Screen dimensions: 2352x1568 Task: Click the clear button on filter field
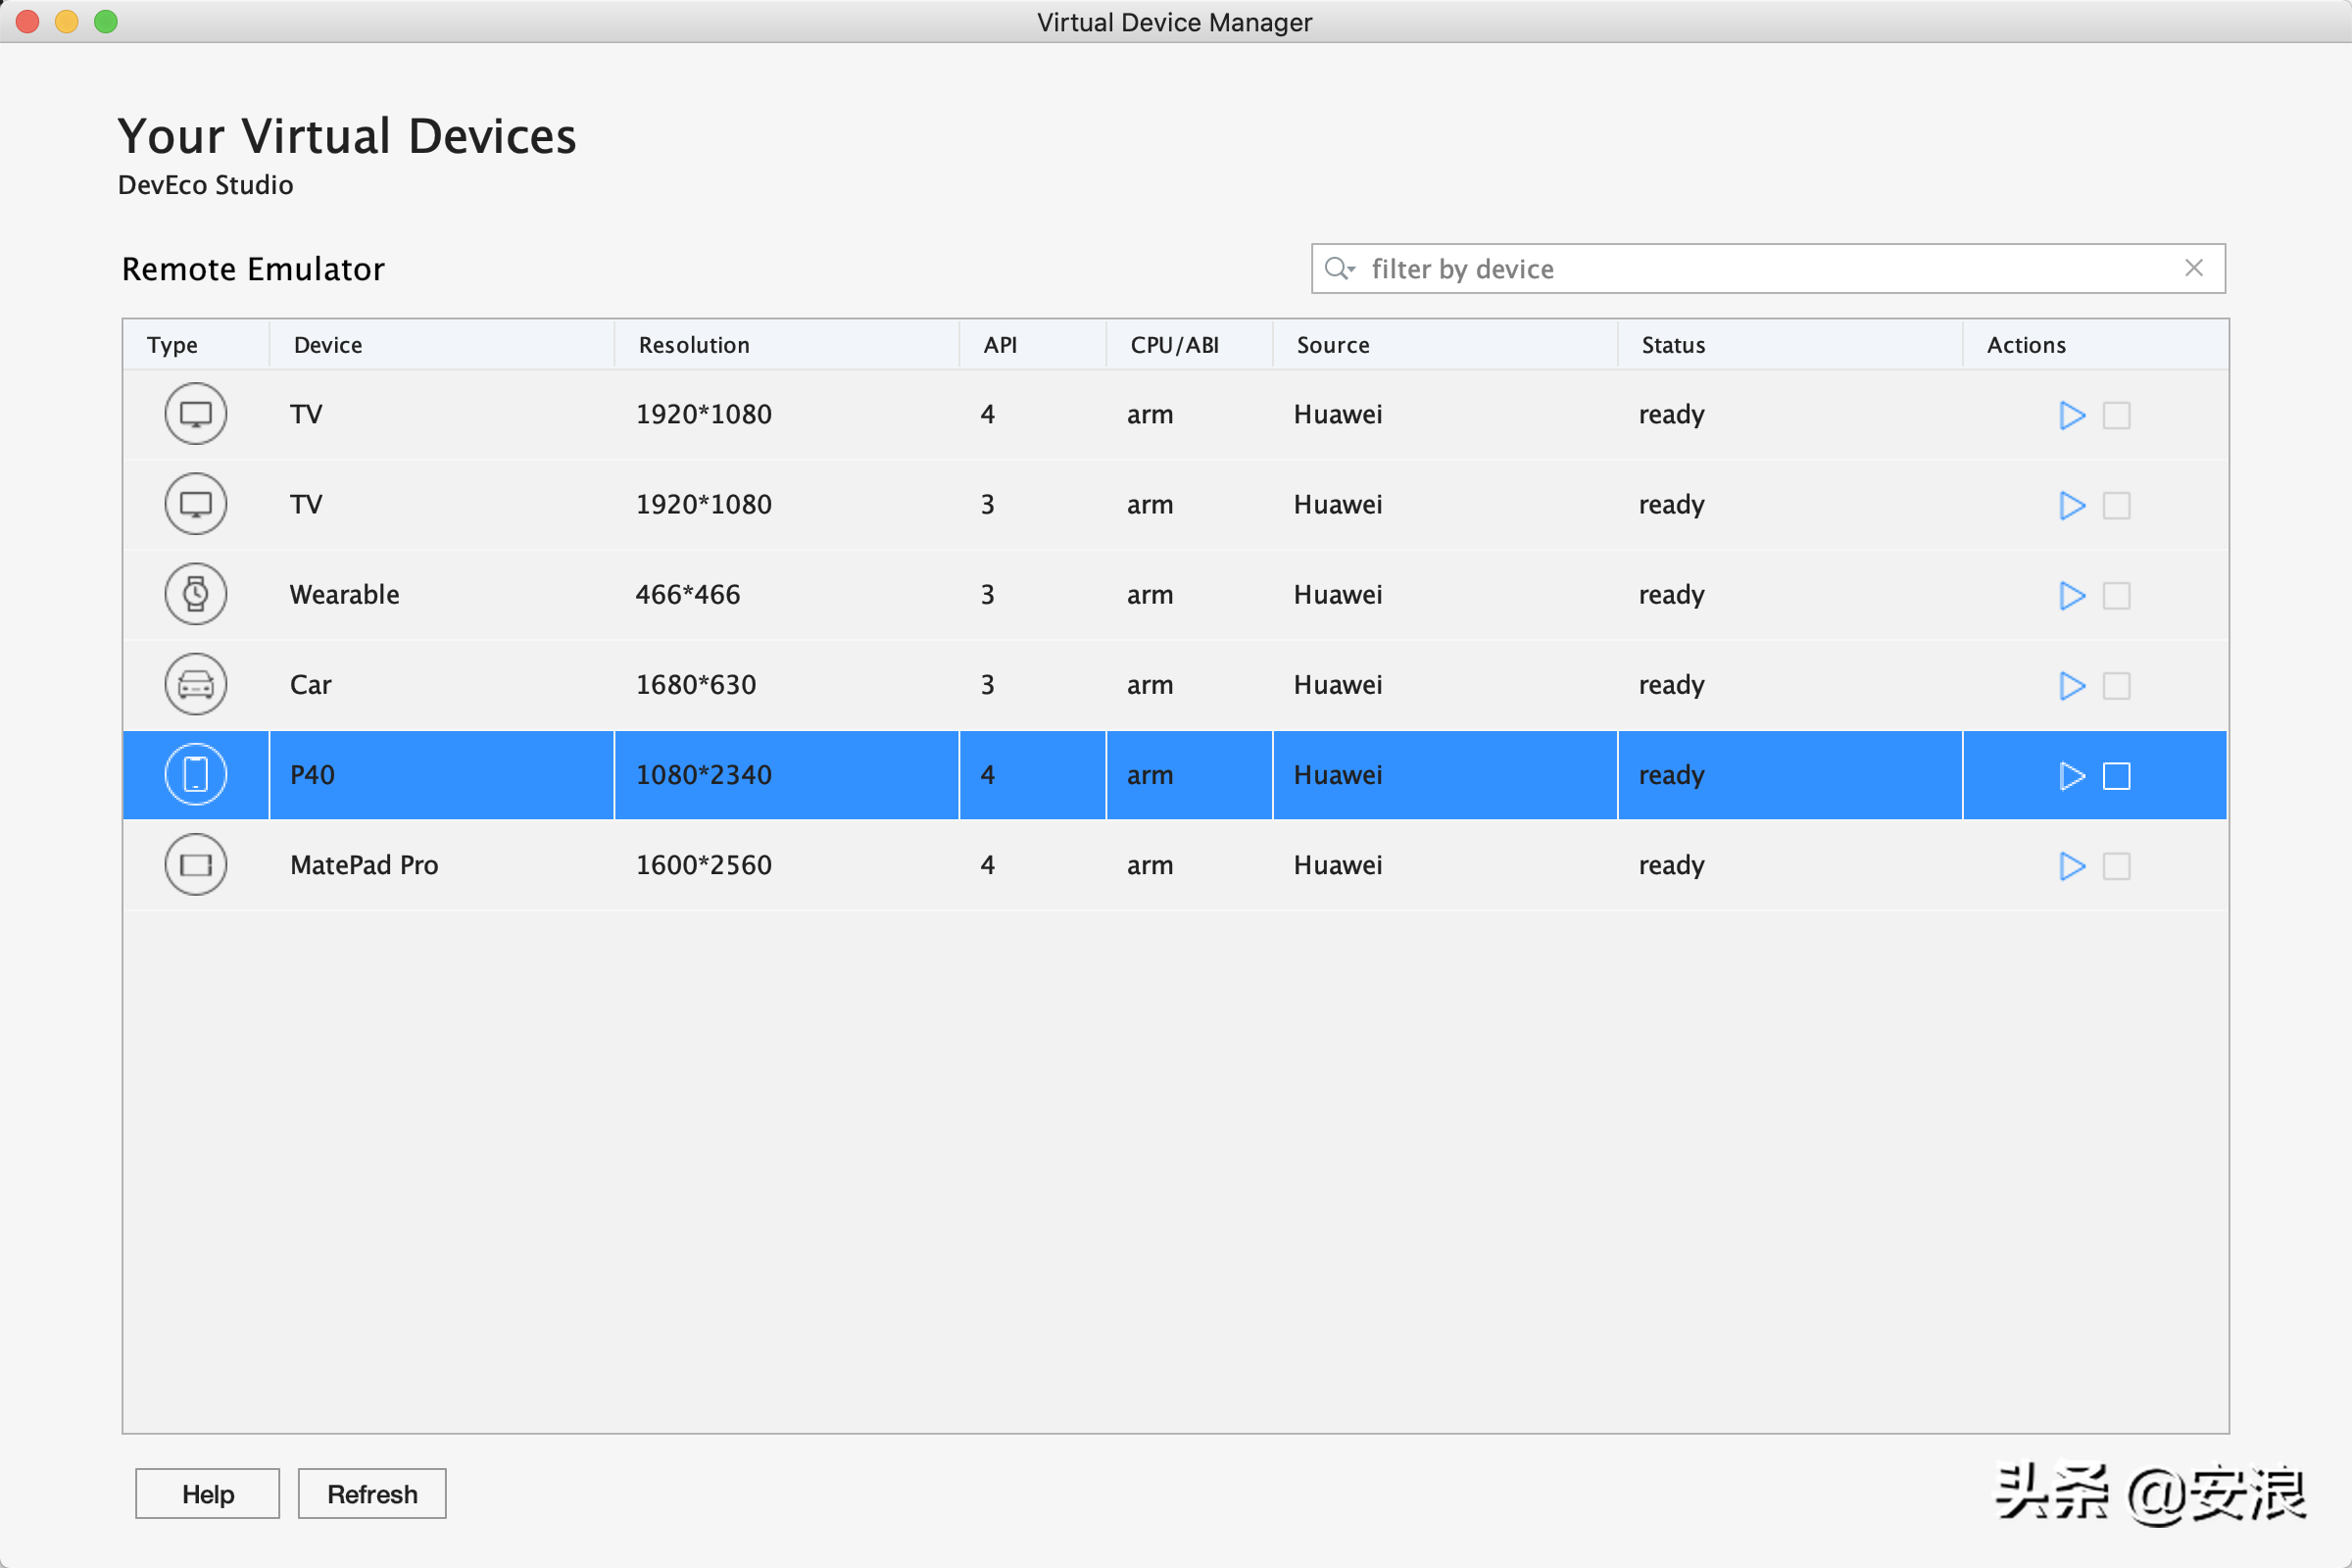coord(2194,268)
